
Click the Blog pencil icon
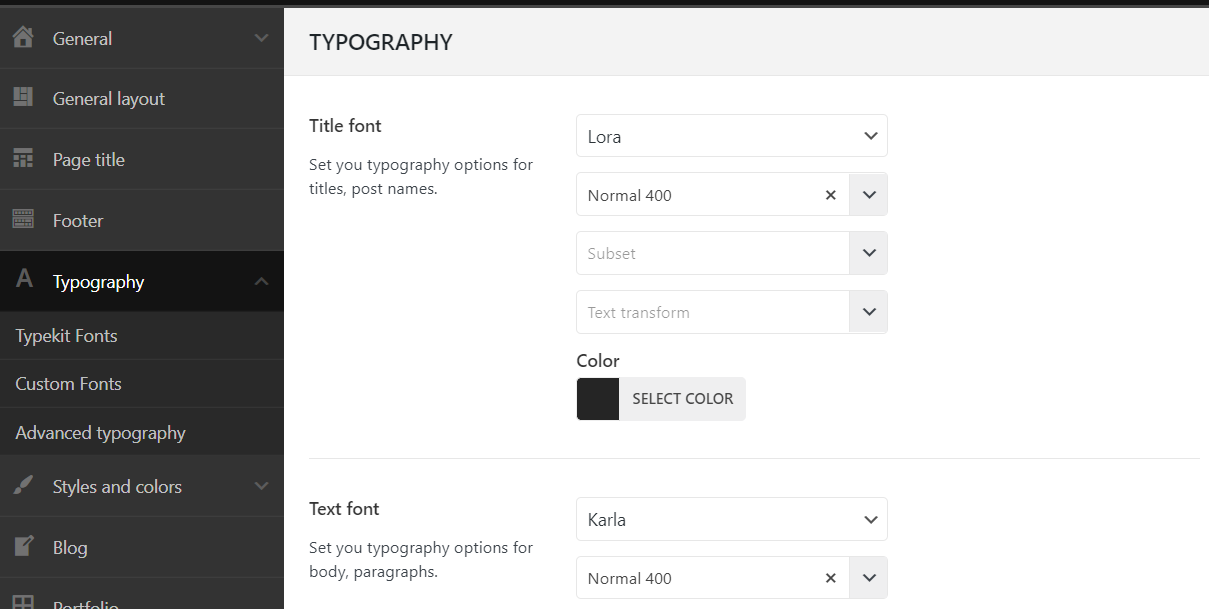point(24,547)
